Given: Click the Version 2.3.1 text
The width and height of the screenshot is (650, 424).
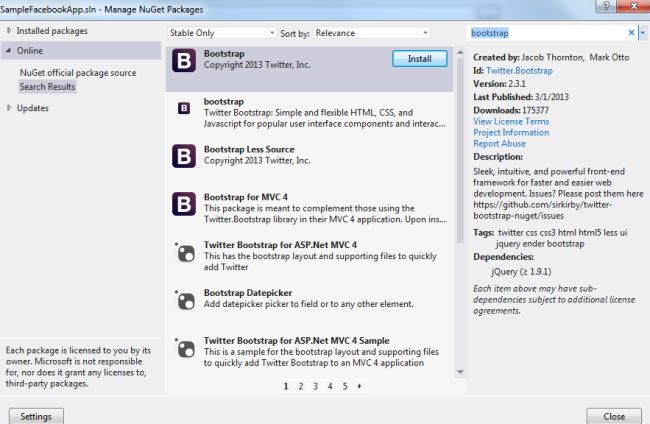Looking at the screenshot, I should tap(500, 84).
